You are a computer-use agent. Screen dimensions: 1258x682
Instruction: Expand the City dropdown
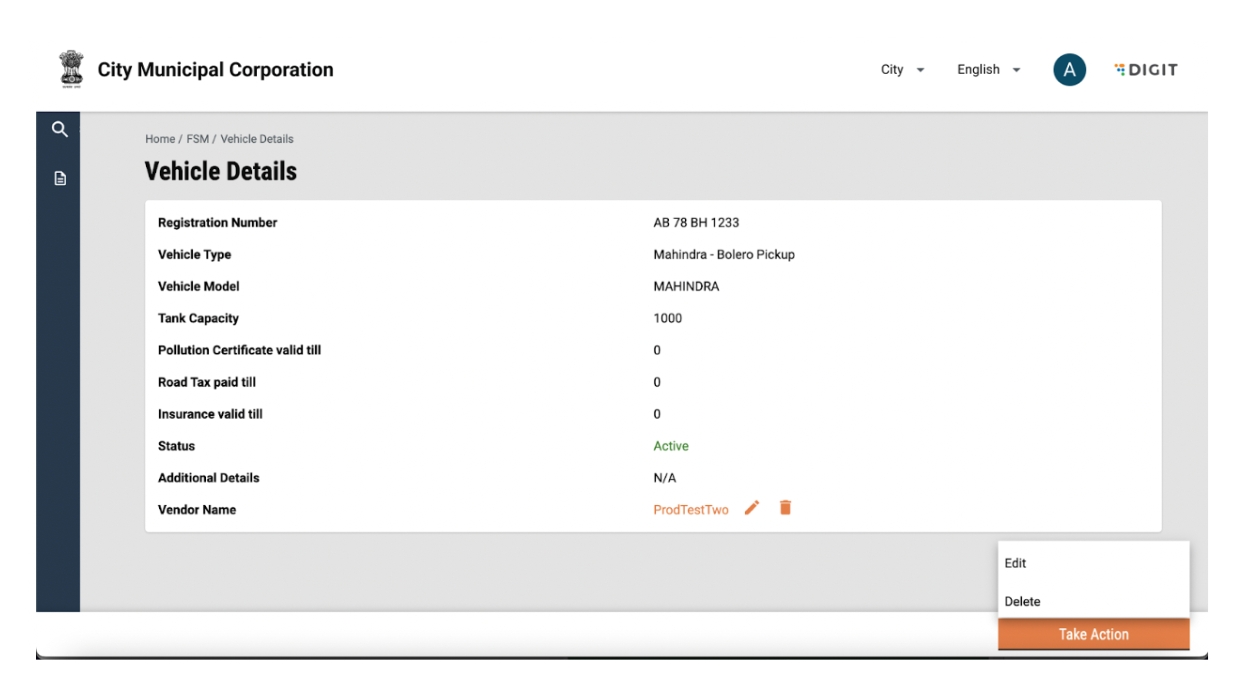click(x=902, y=69)
